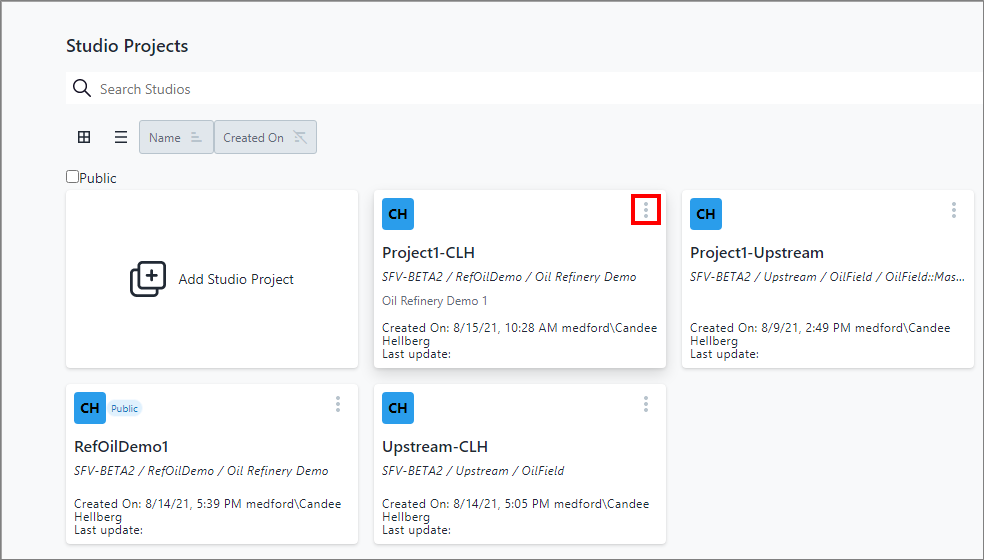
Task: Open Upstream-CLH three-dot options menu
Action: click(646, 404)
